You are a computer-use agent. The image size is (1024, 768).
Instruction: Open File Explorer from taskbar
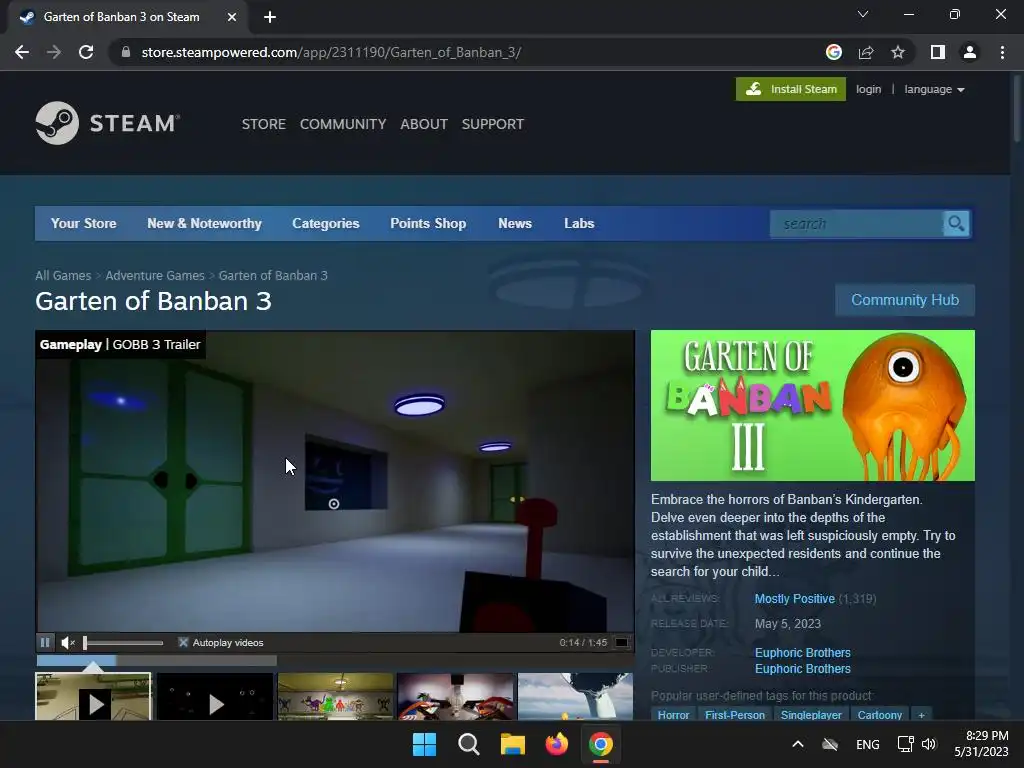click(x=513, y=744)
